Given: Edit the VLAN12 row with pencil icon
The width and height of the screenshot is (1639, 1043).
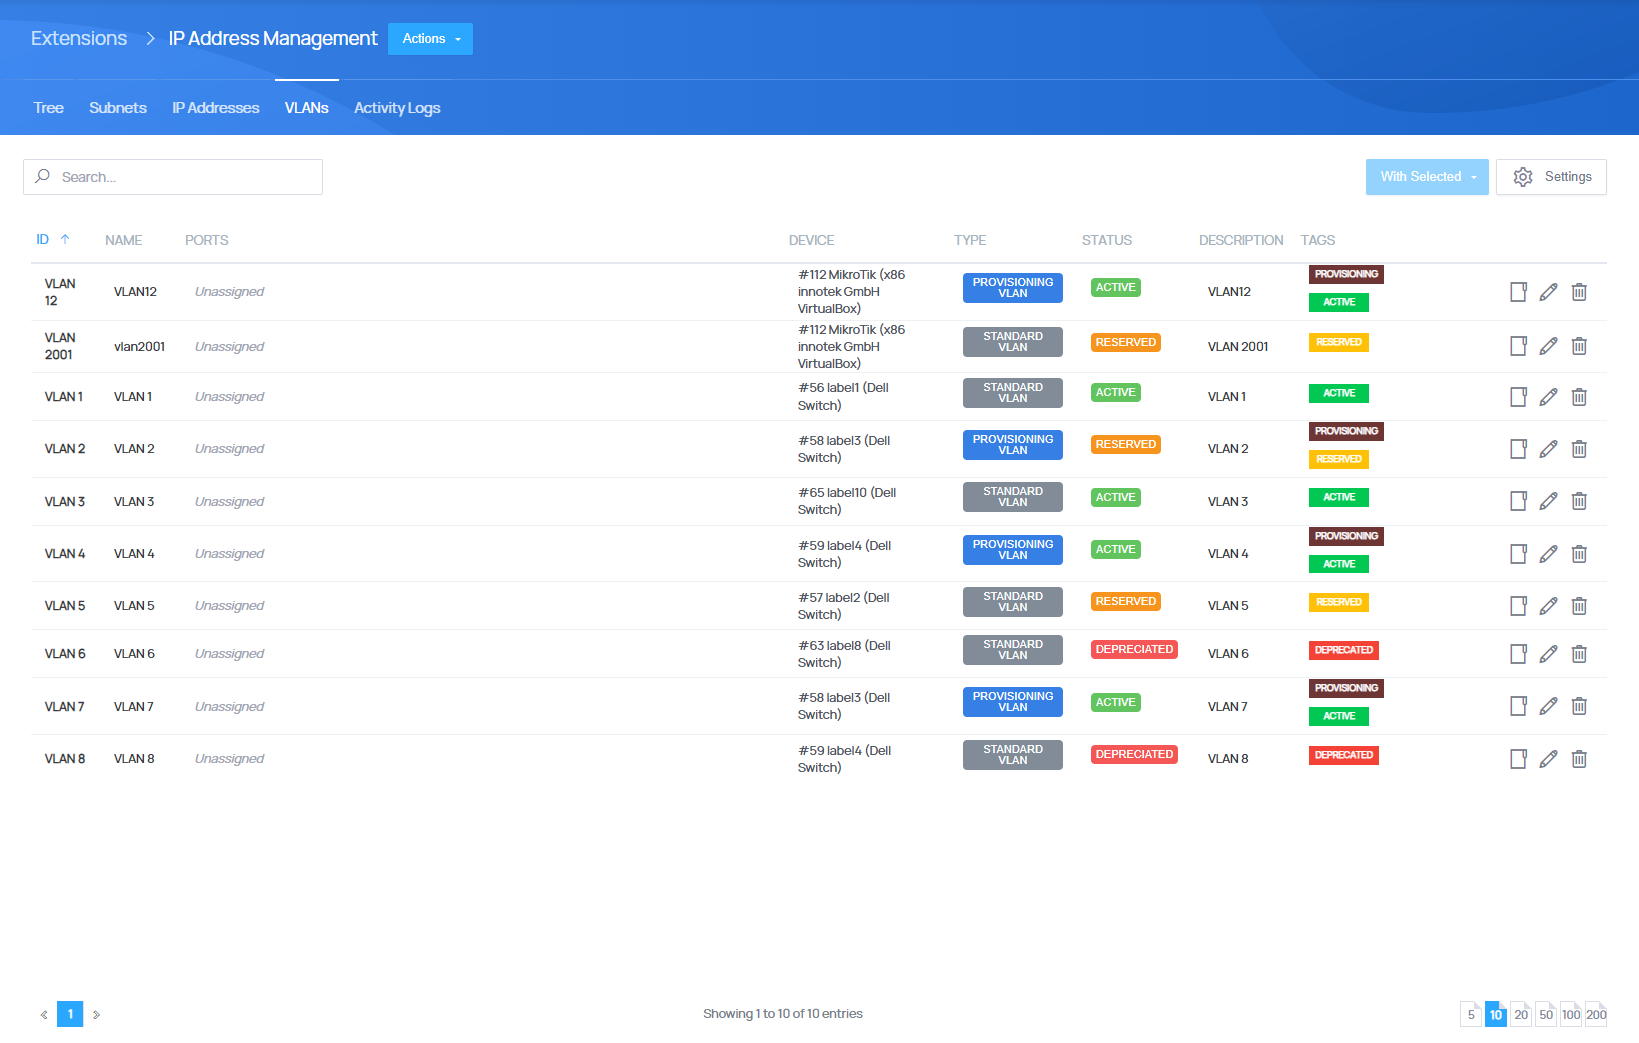Looking at the screenshot, I should (1548, 292).
